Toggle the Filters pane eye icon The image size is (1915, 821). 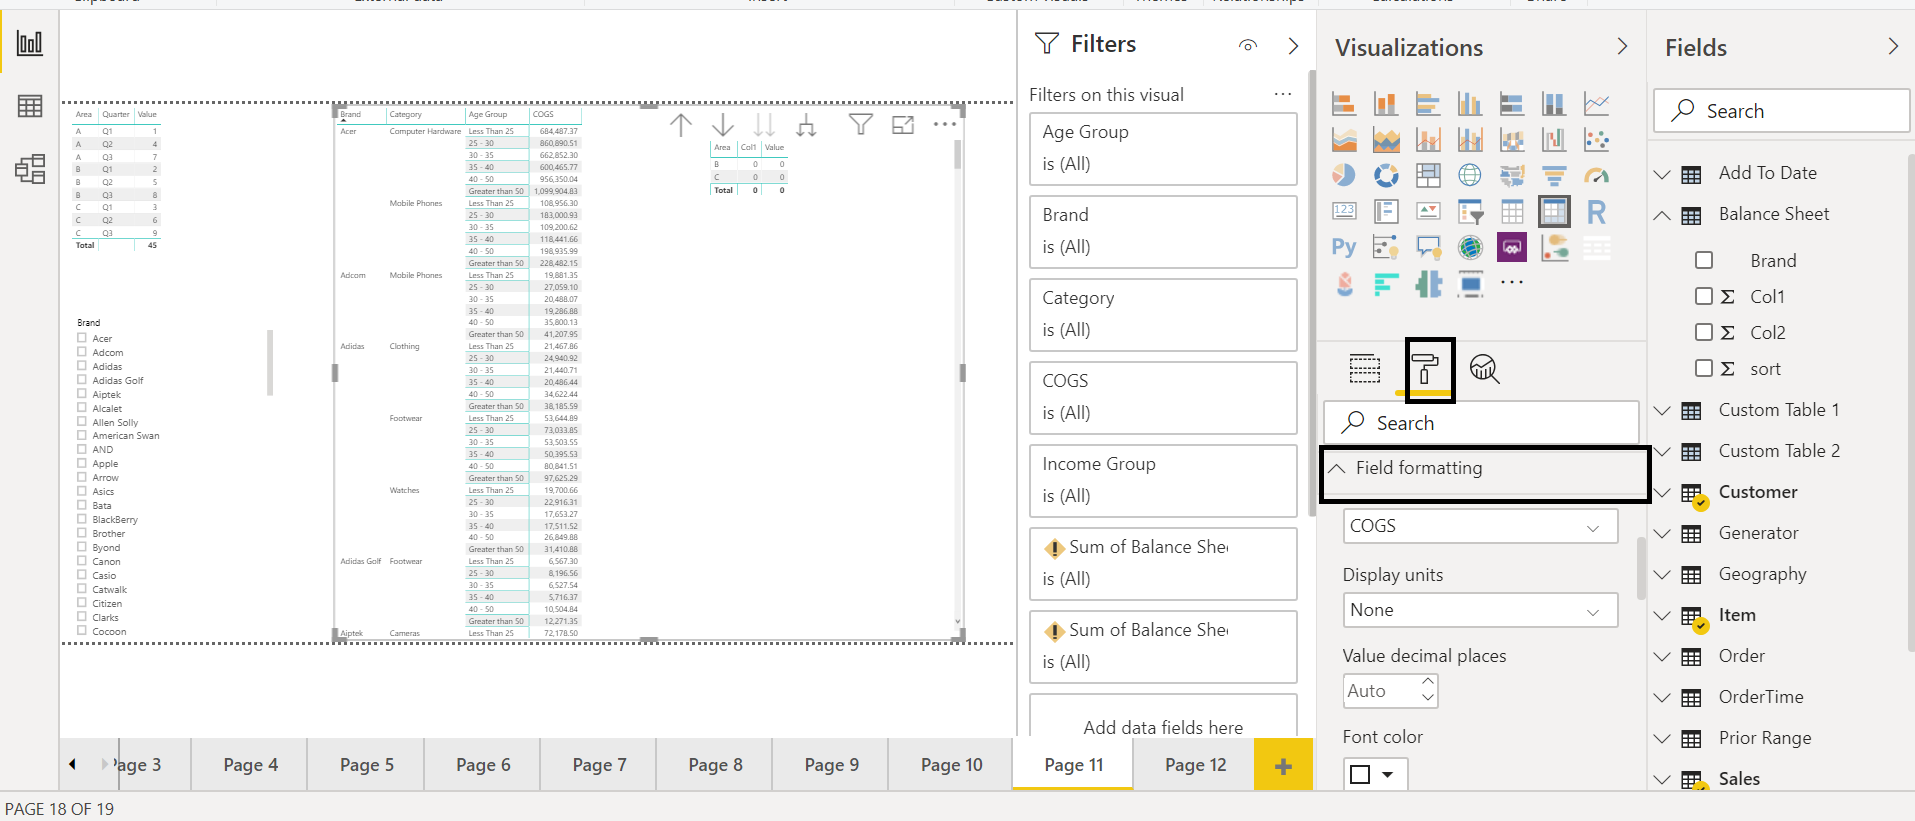(x=1248, y=45)
